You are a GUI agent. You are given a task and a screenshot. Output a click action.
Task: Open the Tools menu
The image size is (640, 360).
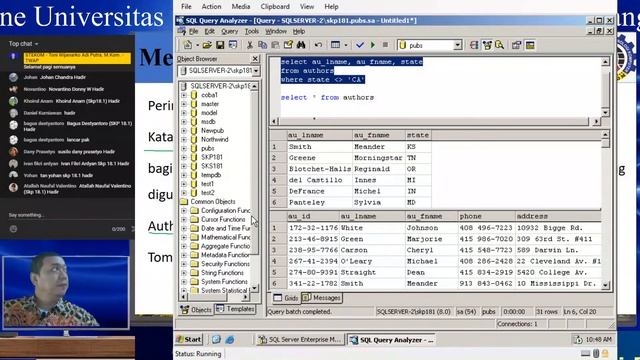[251, 31]
